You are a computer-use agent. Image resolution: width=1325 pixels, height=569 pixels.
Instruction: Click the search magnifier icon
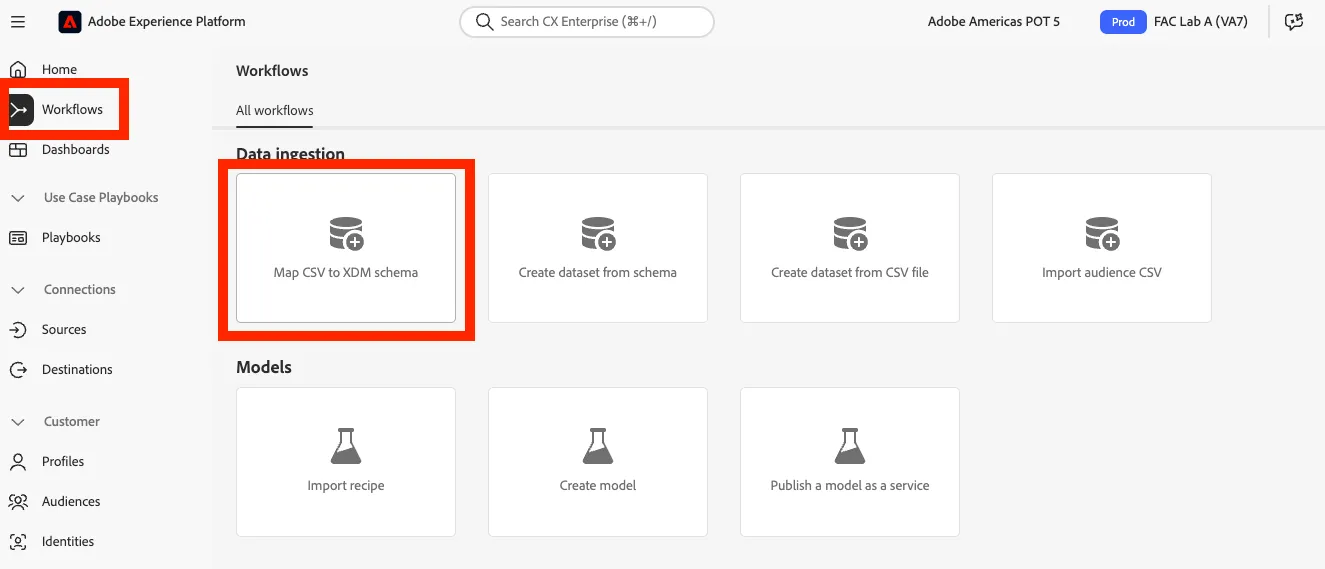tap(485, 22)
